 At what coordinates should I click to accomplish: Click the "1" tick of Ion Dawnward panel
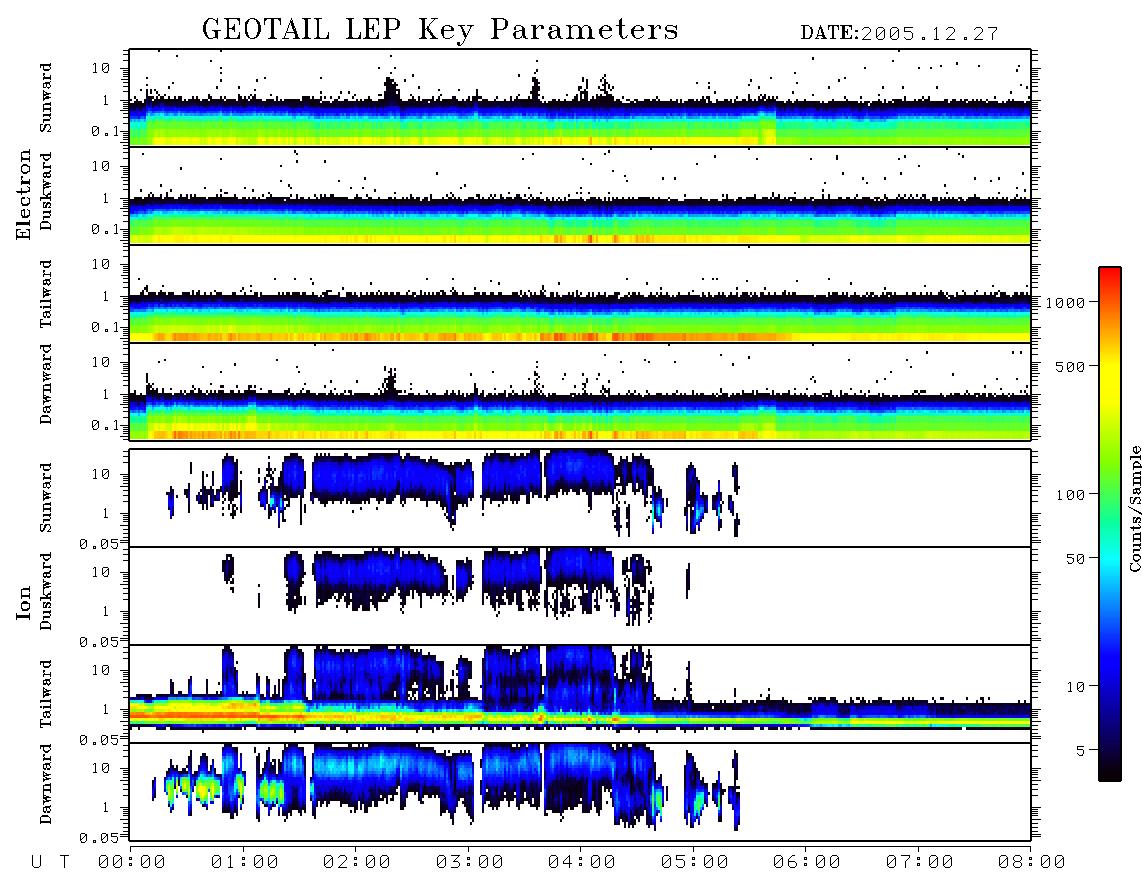[x=106, y=807]
